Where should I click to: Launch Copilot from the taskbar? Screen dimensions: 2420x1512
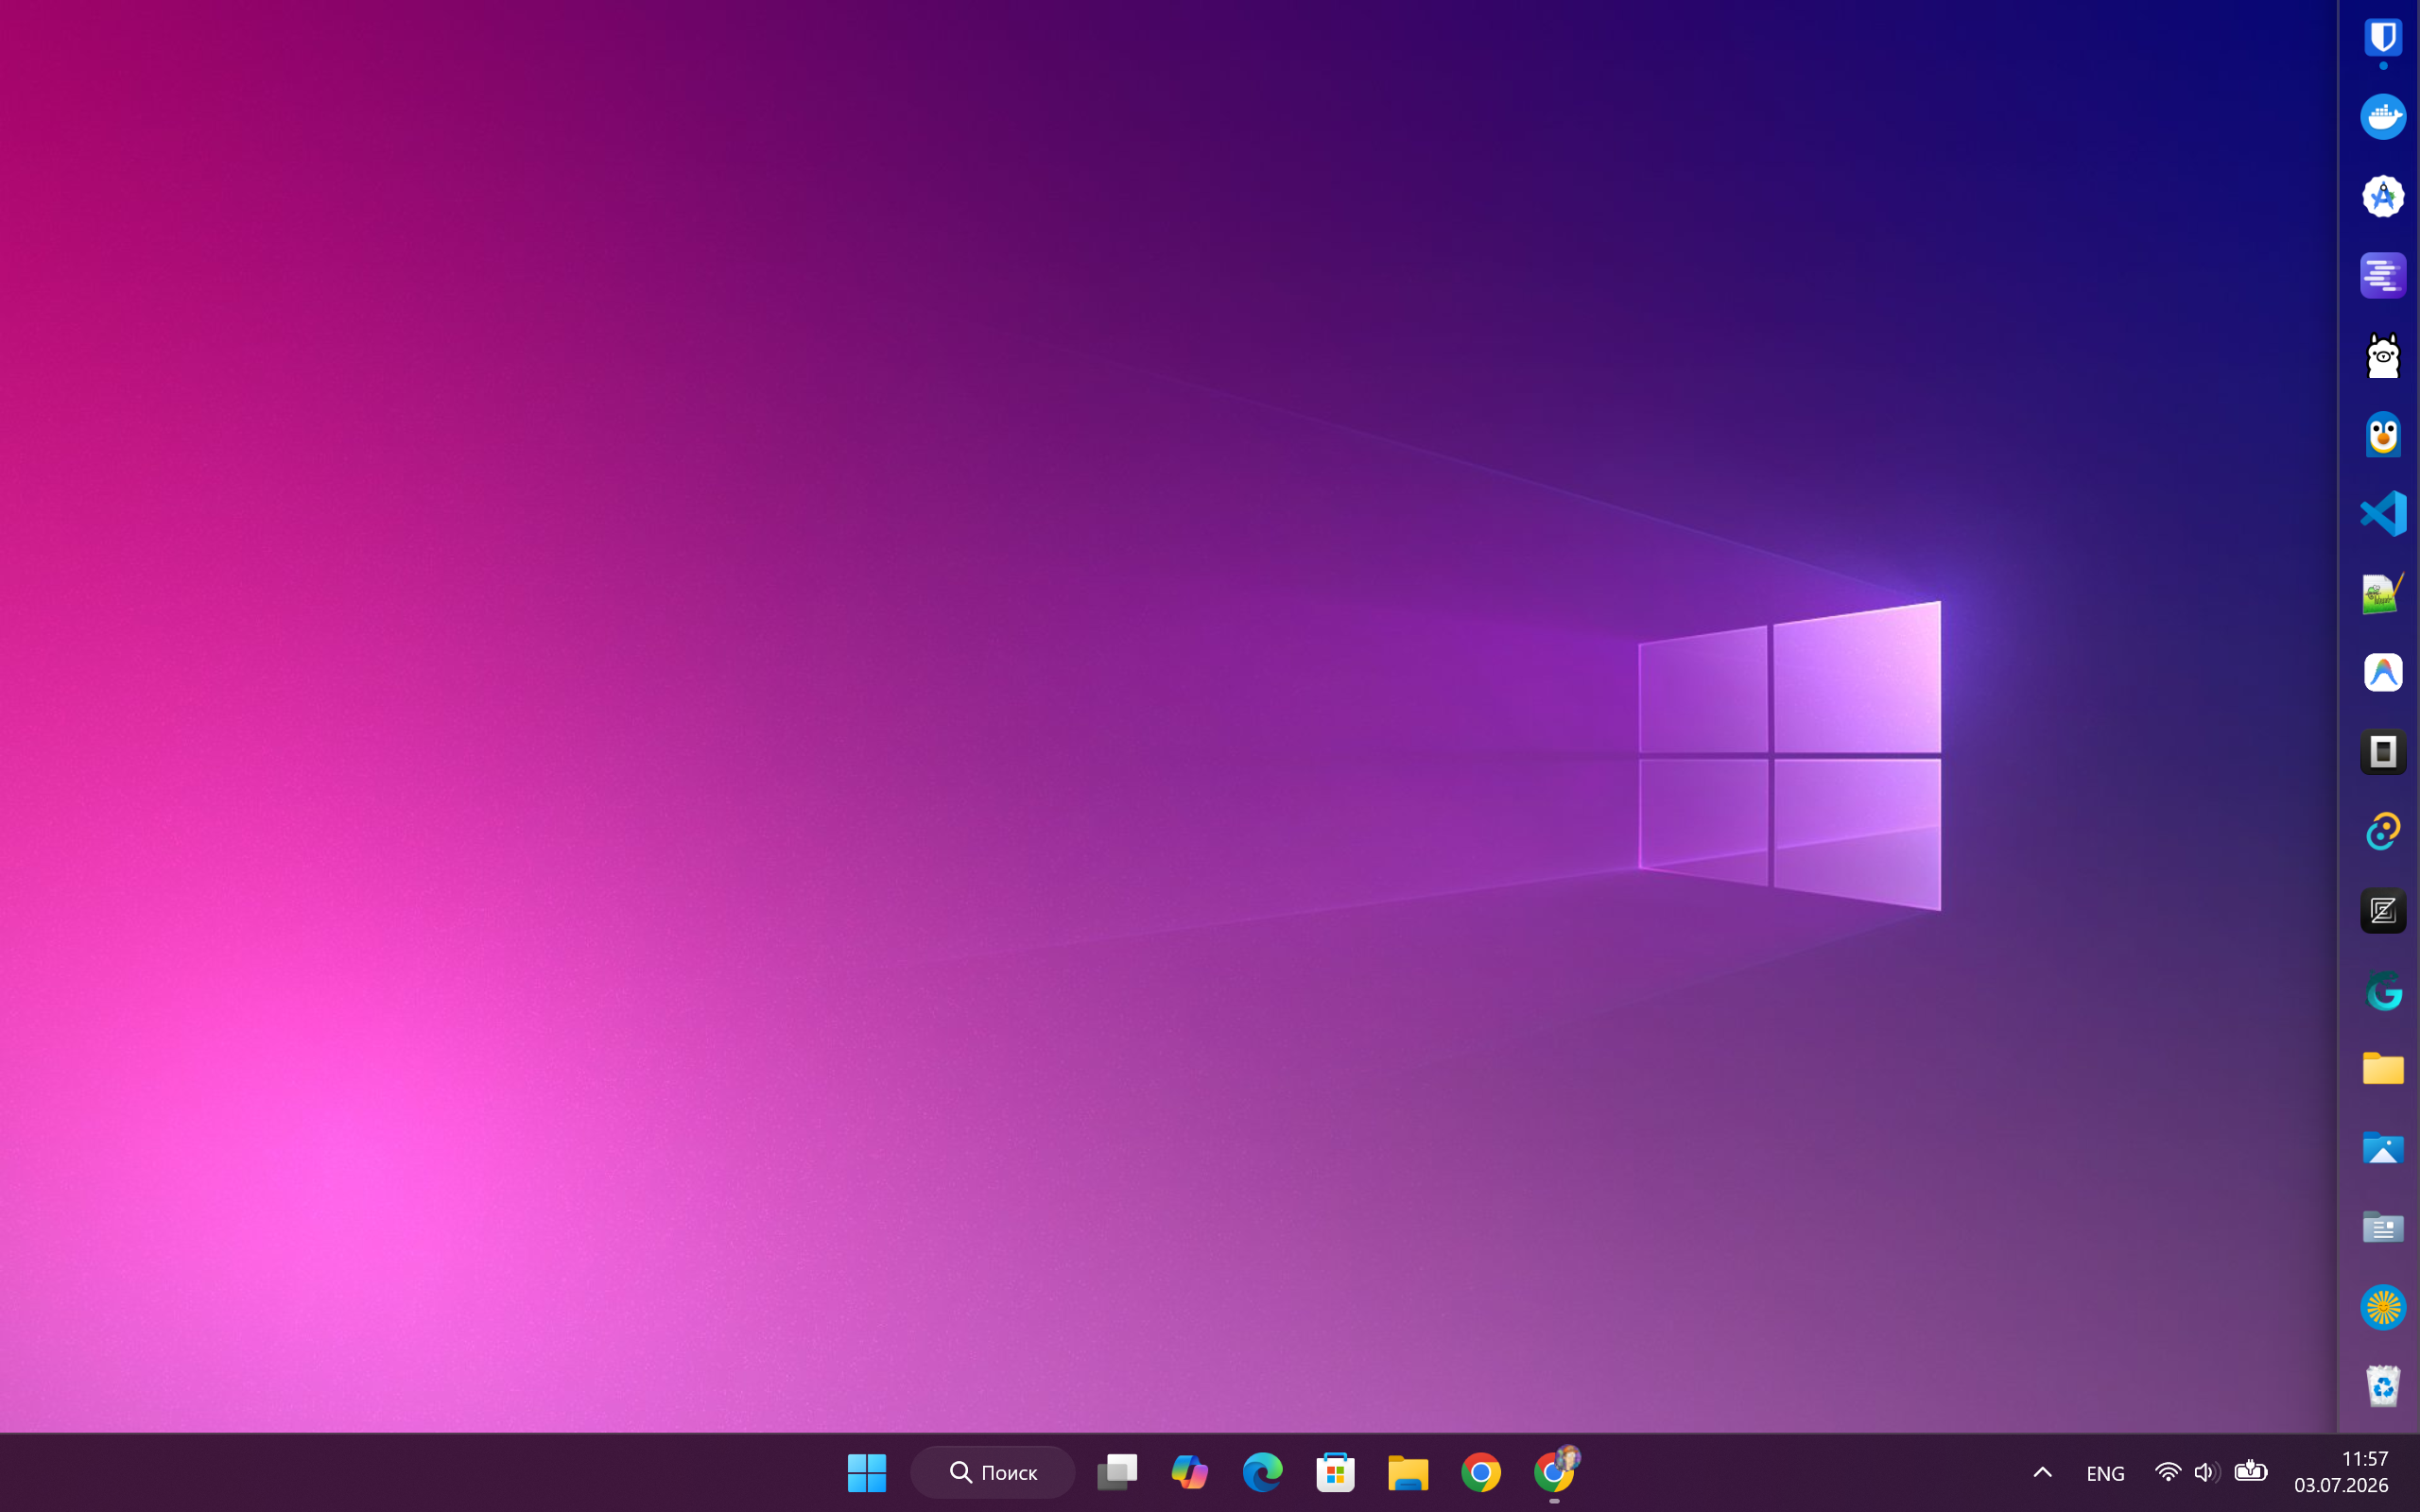point(1190,1472)
